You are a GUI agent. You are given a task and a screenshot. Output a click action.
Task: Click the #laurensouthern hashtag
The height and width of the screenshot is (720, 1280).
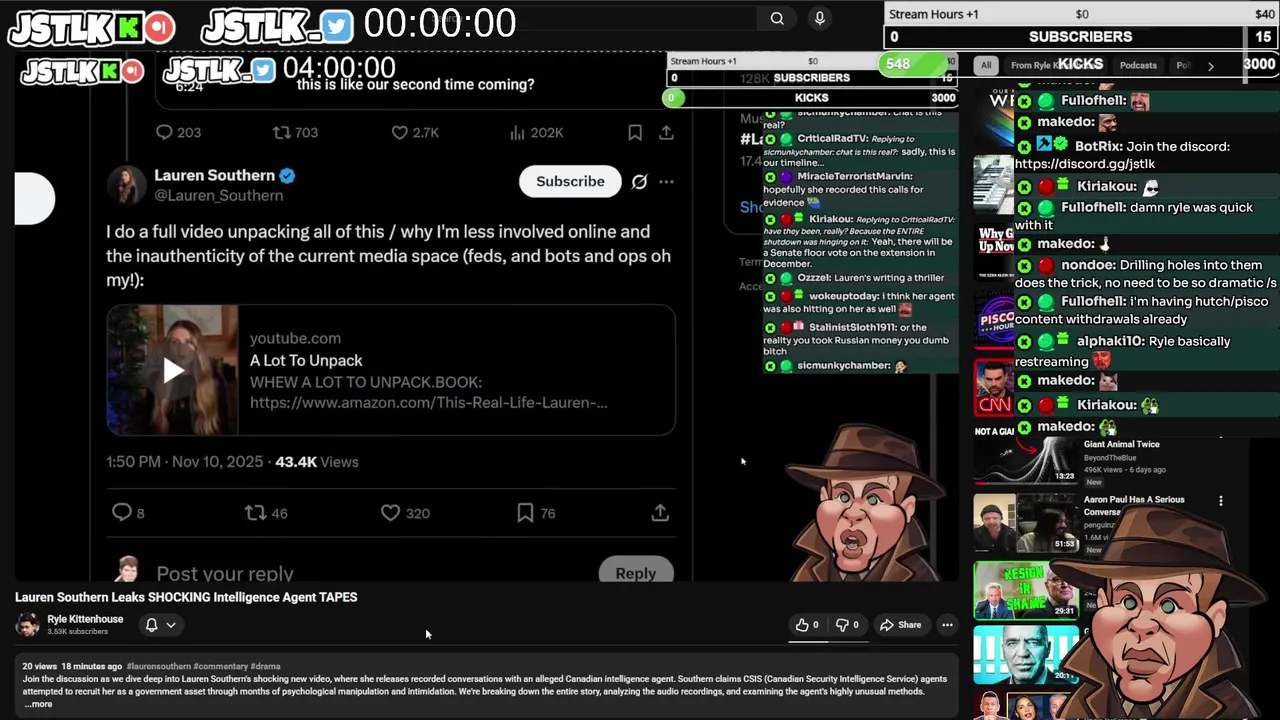point(158,666)
